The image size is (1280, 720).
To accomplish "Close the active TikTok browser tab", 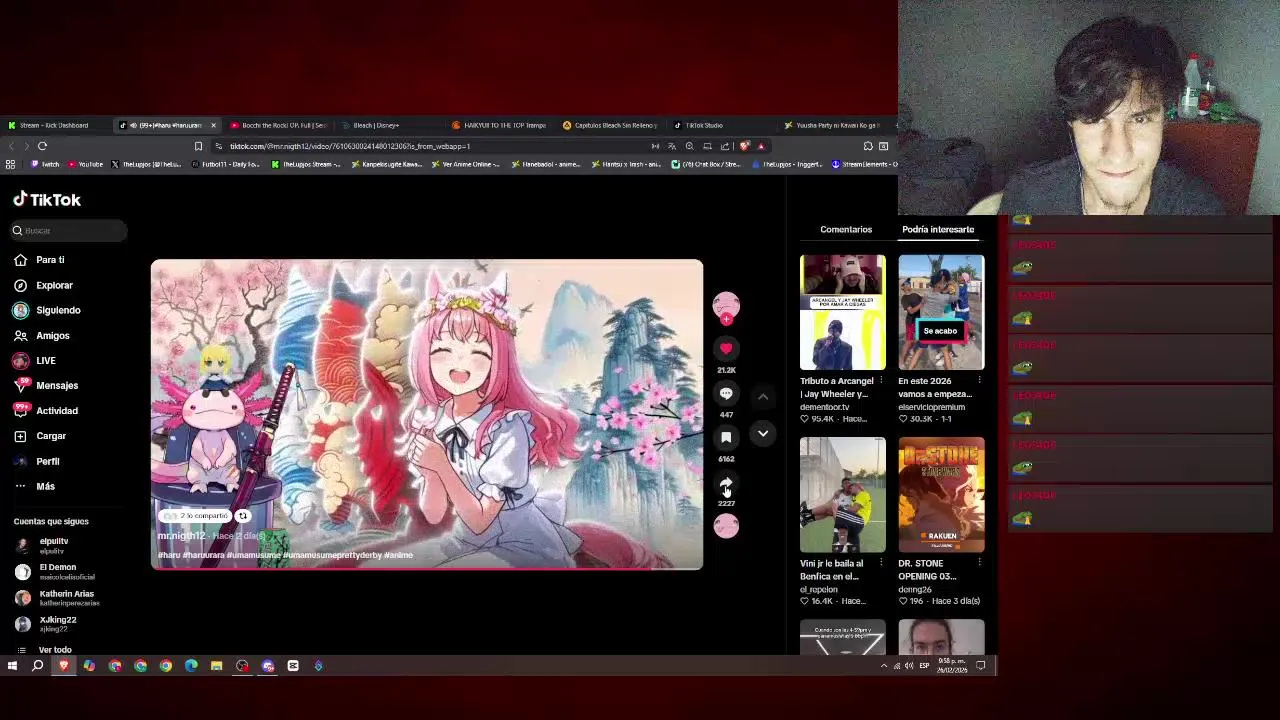I will point(213,125).
